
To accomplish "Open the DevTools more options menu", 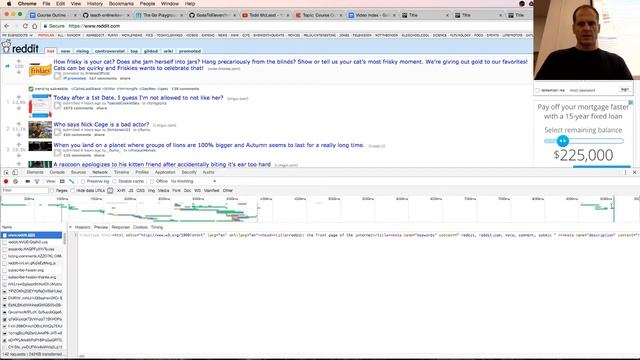I will [625, 172].
